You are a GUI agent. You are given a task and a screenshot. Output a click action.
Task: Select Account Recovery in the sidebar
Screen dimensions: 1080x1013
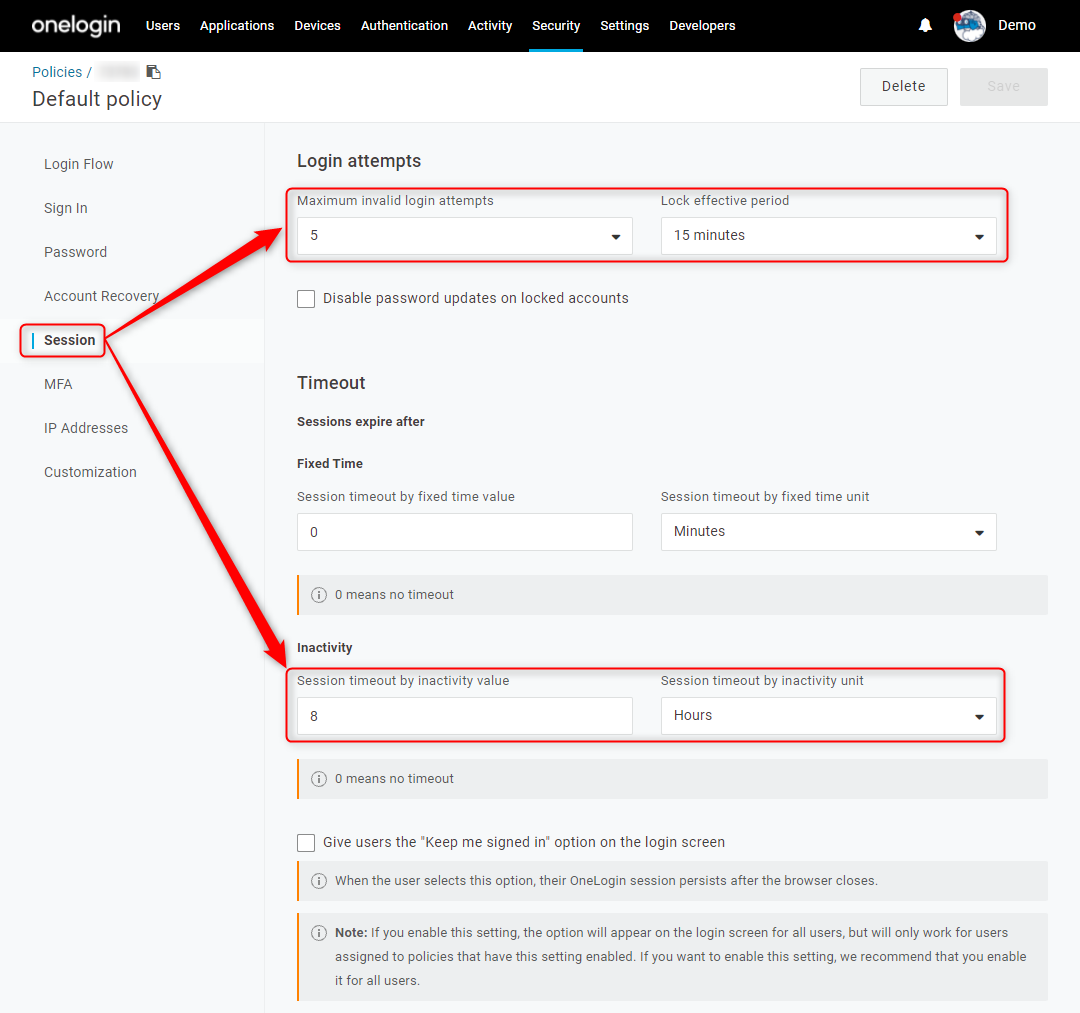coord(102,297)
